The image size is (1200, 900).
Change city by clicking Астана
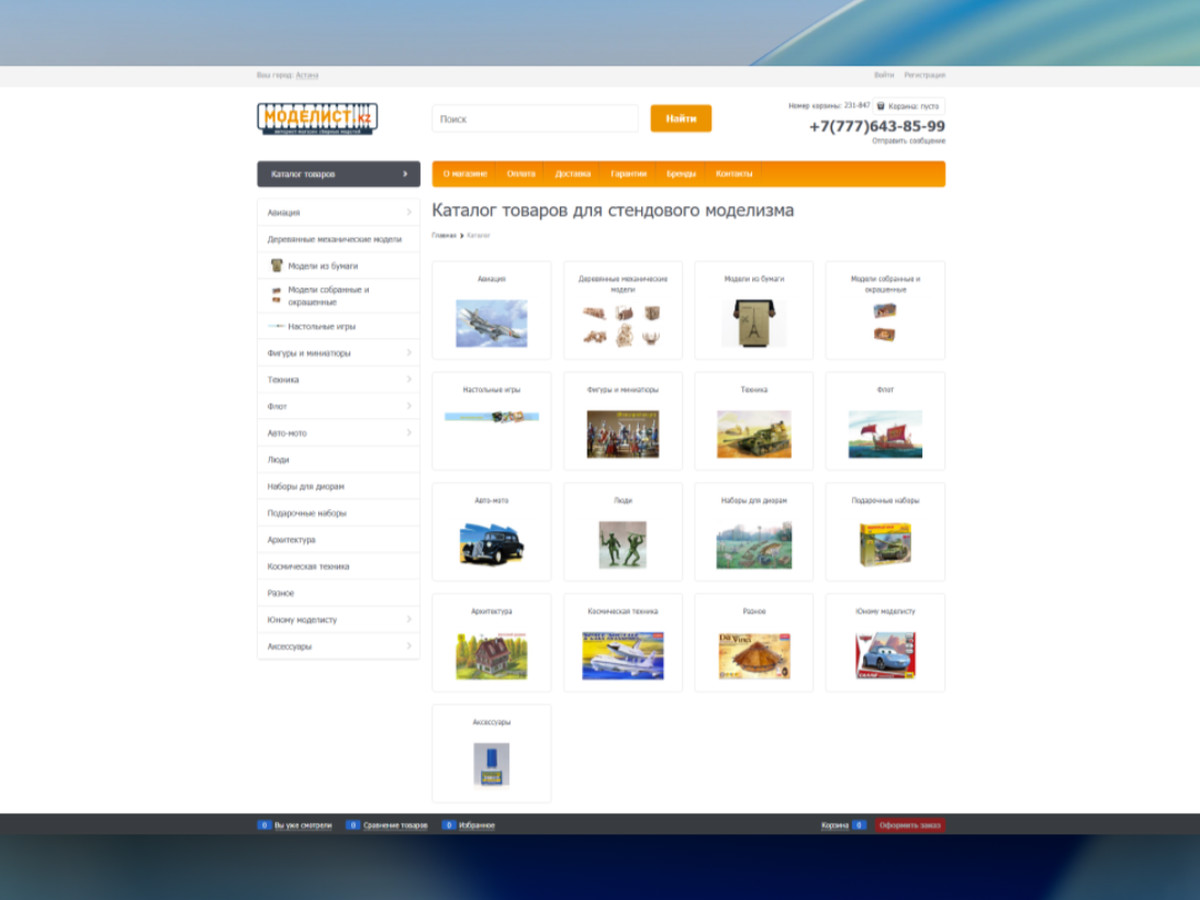click(x=307, y=75)
